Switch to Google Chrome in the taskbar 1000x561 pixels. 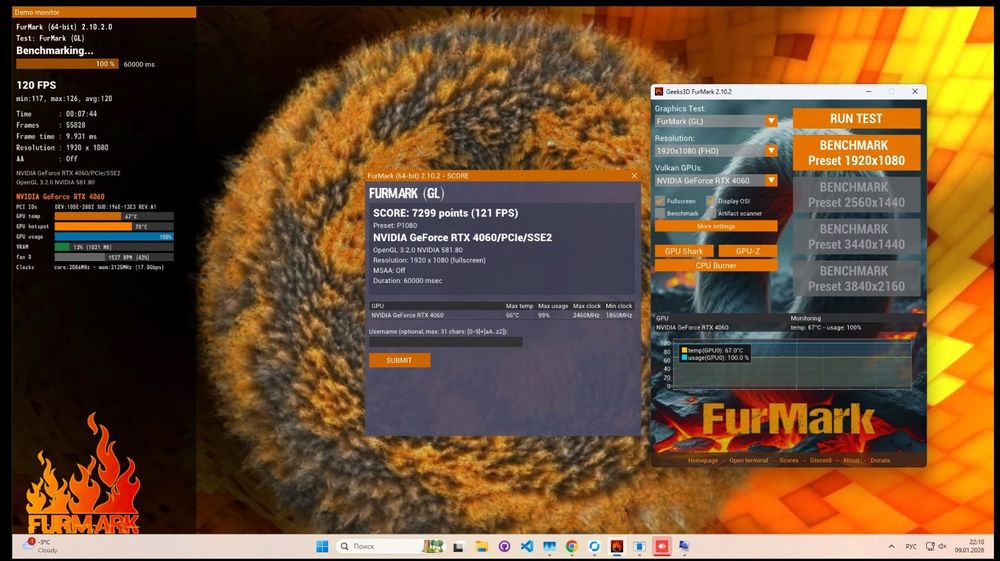click(x=571, y=546)
